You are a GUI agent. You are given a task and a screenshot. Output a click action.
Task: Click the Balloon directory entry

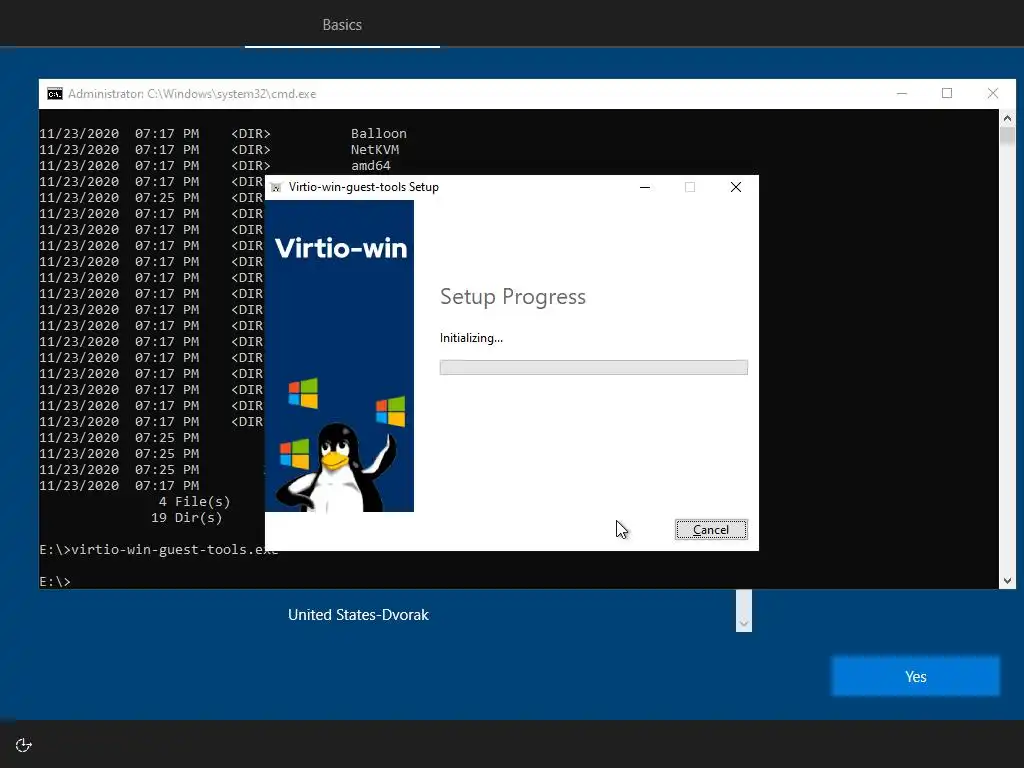[379, 134]
